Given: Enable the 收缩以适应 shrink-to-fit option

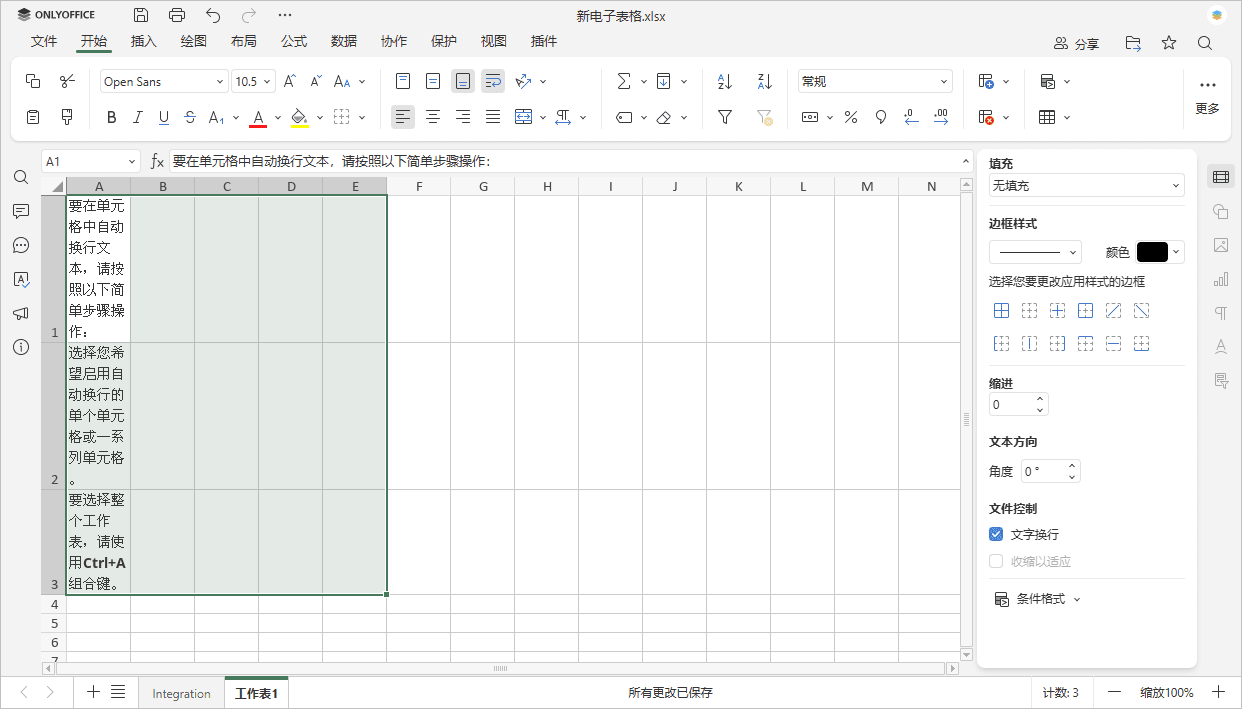Looking at the screenshot, I should (x=995, y=560).
